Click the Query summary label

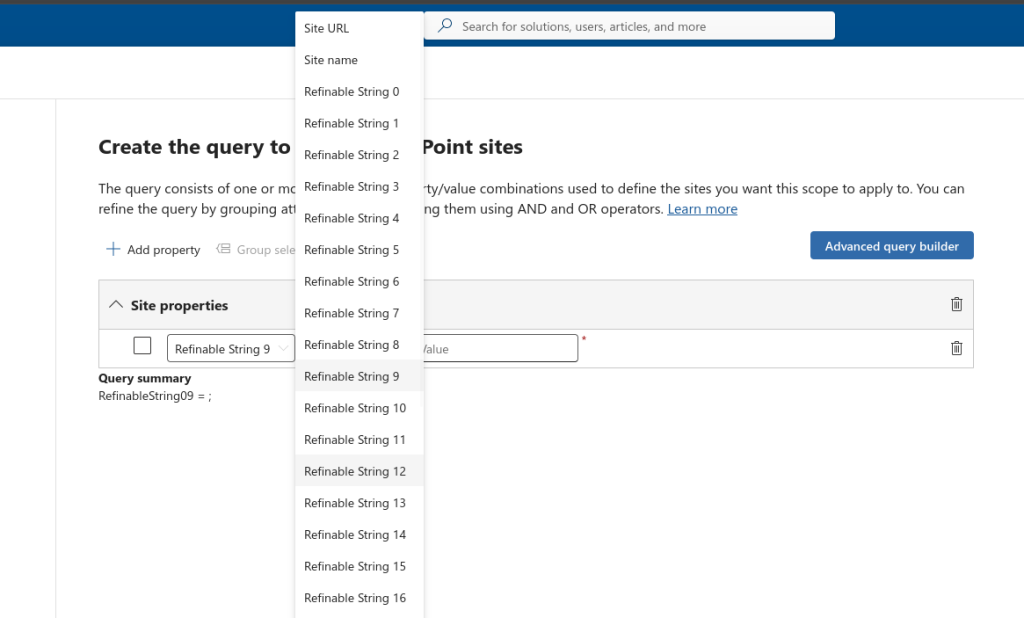click(x=145, y=378)
